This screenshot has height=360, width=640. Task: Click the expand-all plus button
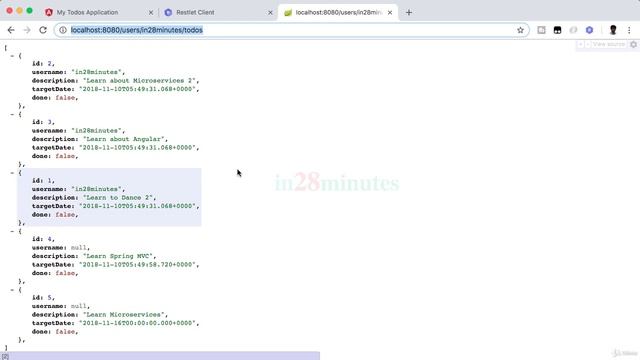pos(580,44)
